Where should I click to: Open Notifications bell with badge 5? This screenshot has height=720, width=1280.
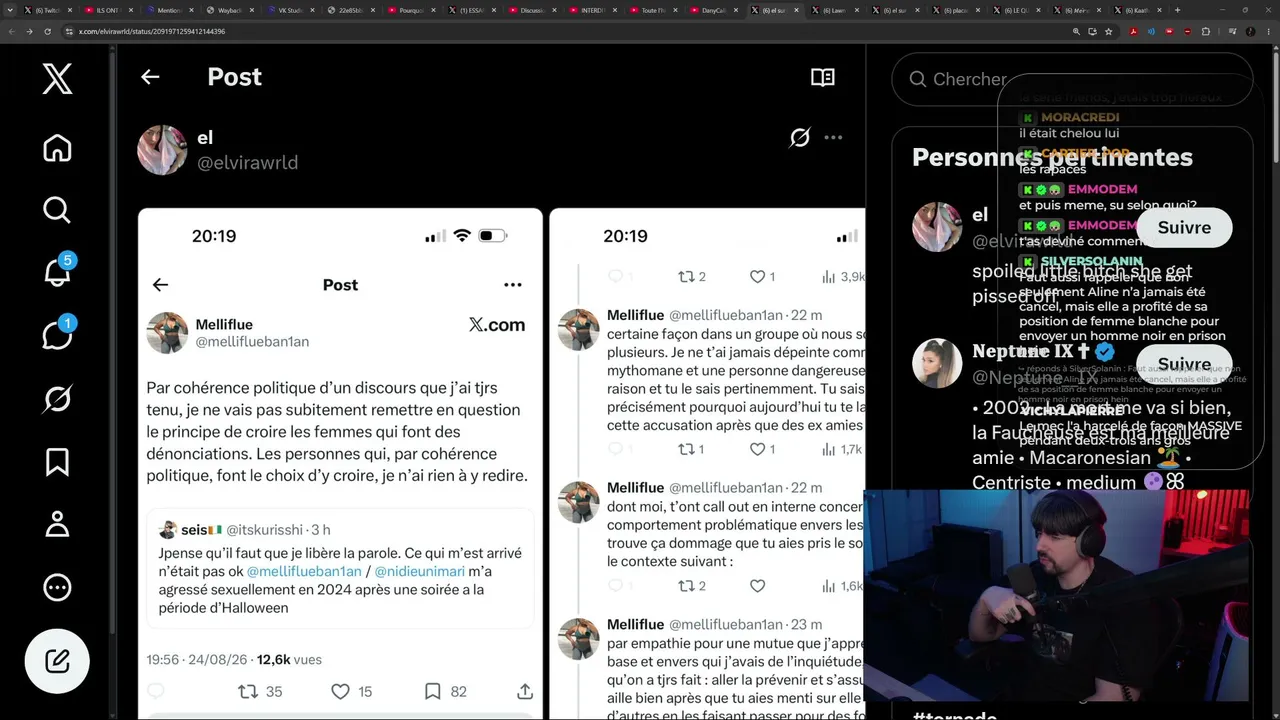point(57,272)
